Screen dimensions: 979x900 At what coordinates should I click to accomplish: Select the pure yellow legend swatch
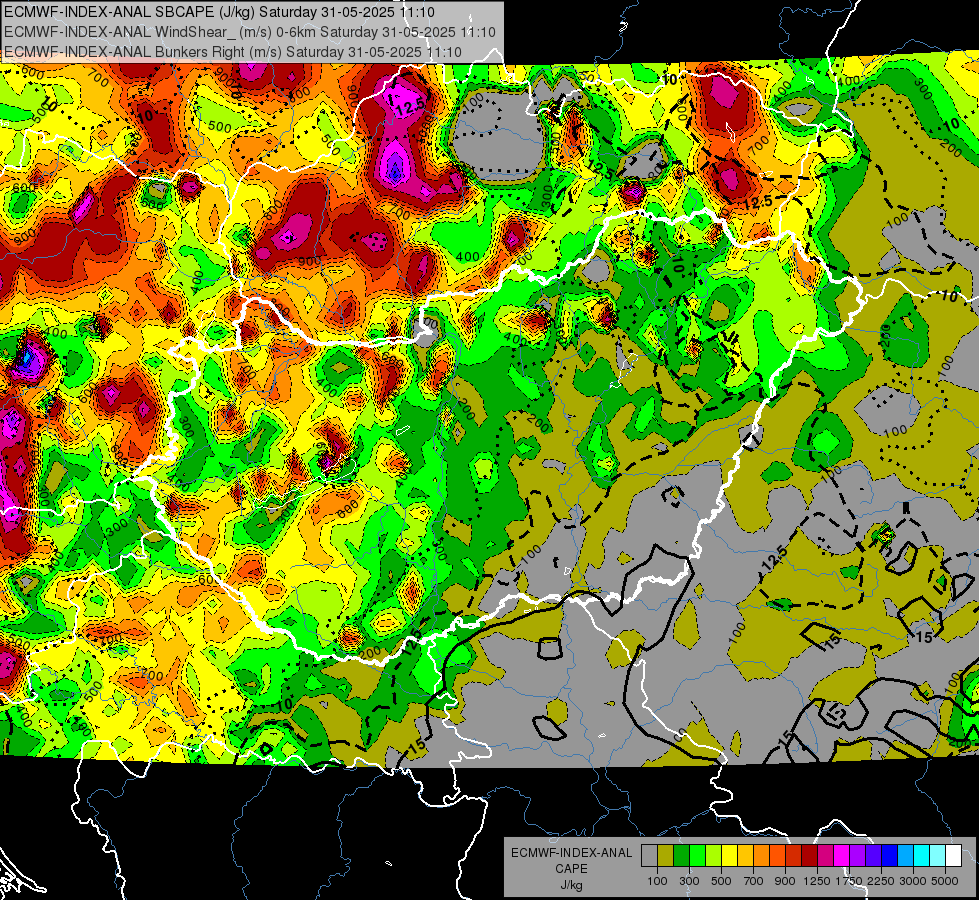(729, 856)
